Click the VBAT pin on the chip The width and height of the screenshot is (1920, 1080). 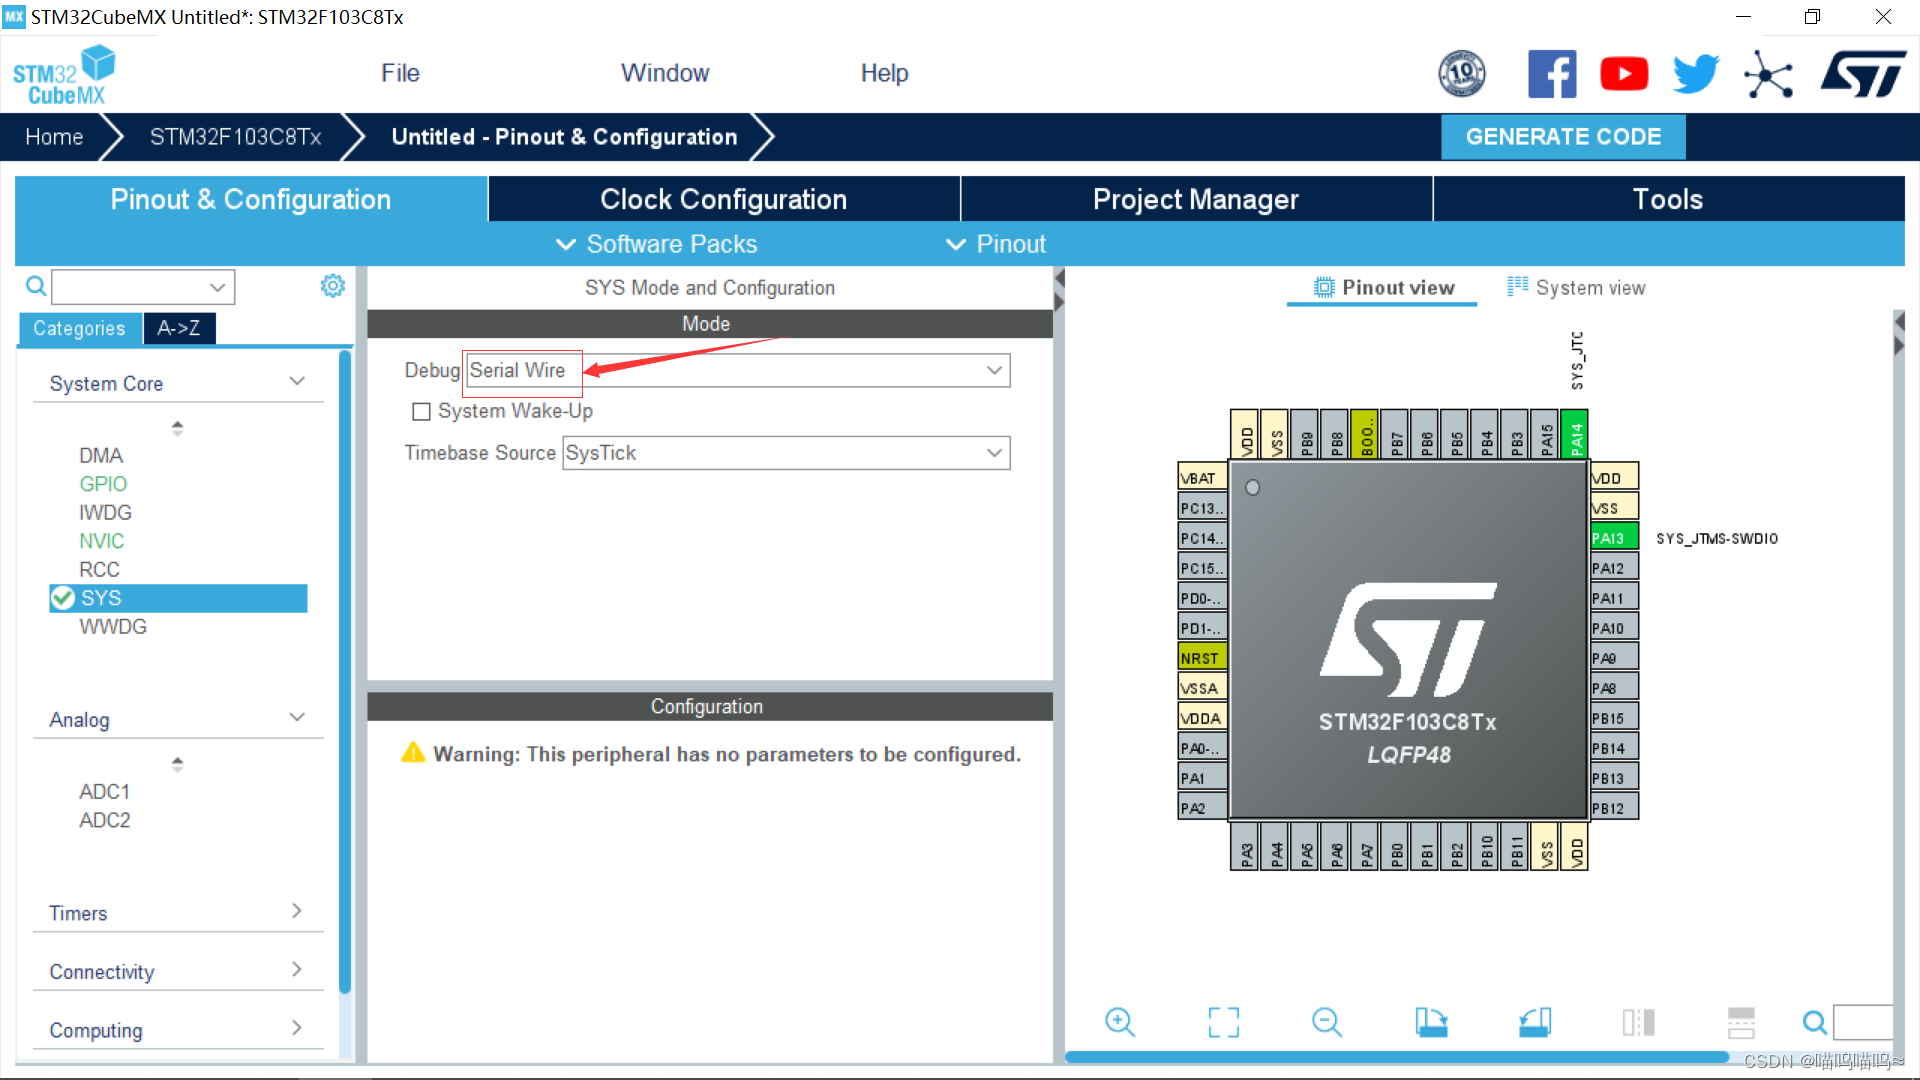tap(1203, 478)
